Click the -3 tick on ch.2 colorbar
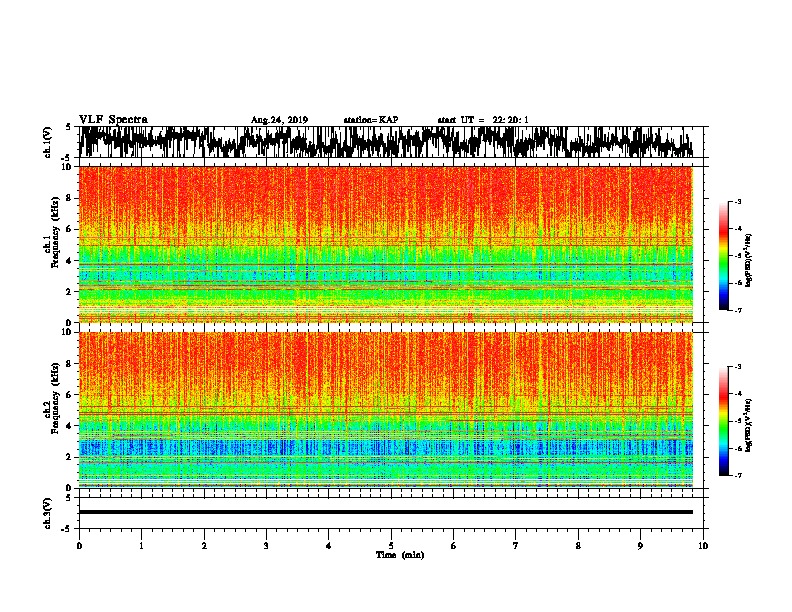The width and height of the screenshot is (792, 612). 738,367
